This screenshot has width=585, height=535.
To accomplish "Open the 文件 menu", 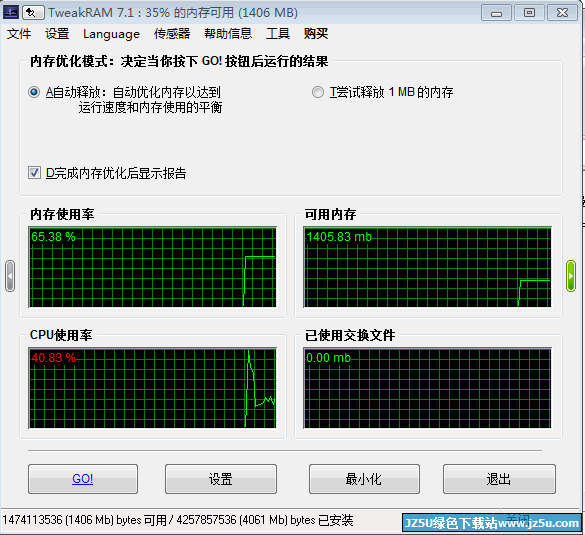I will 19,34.
